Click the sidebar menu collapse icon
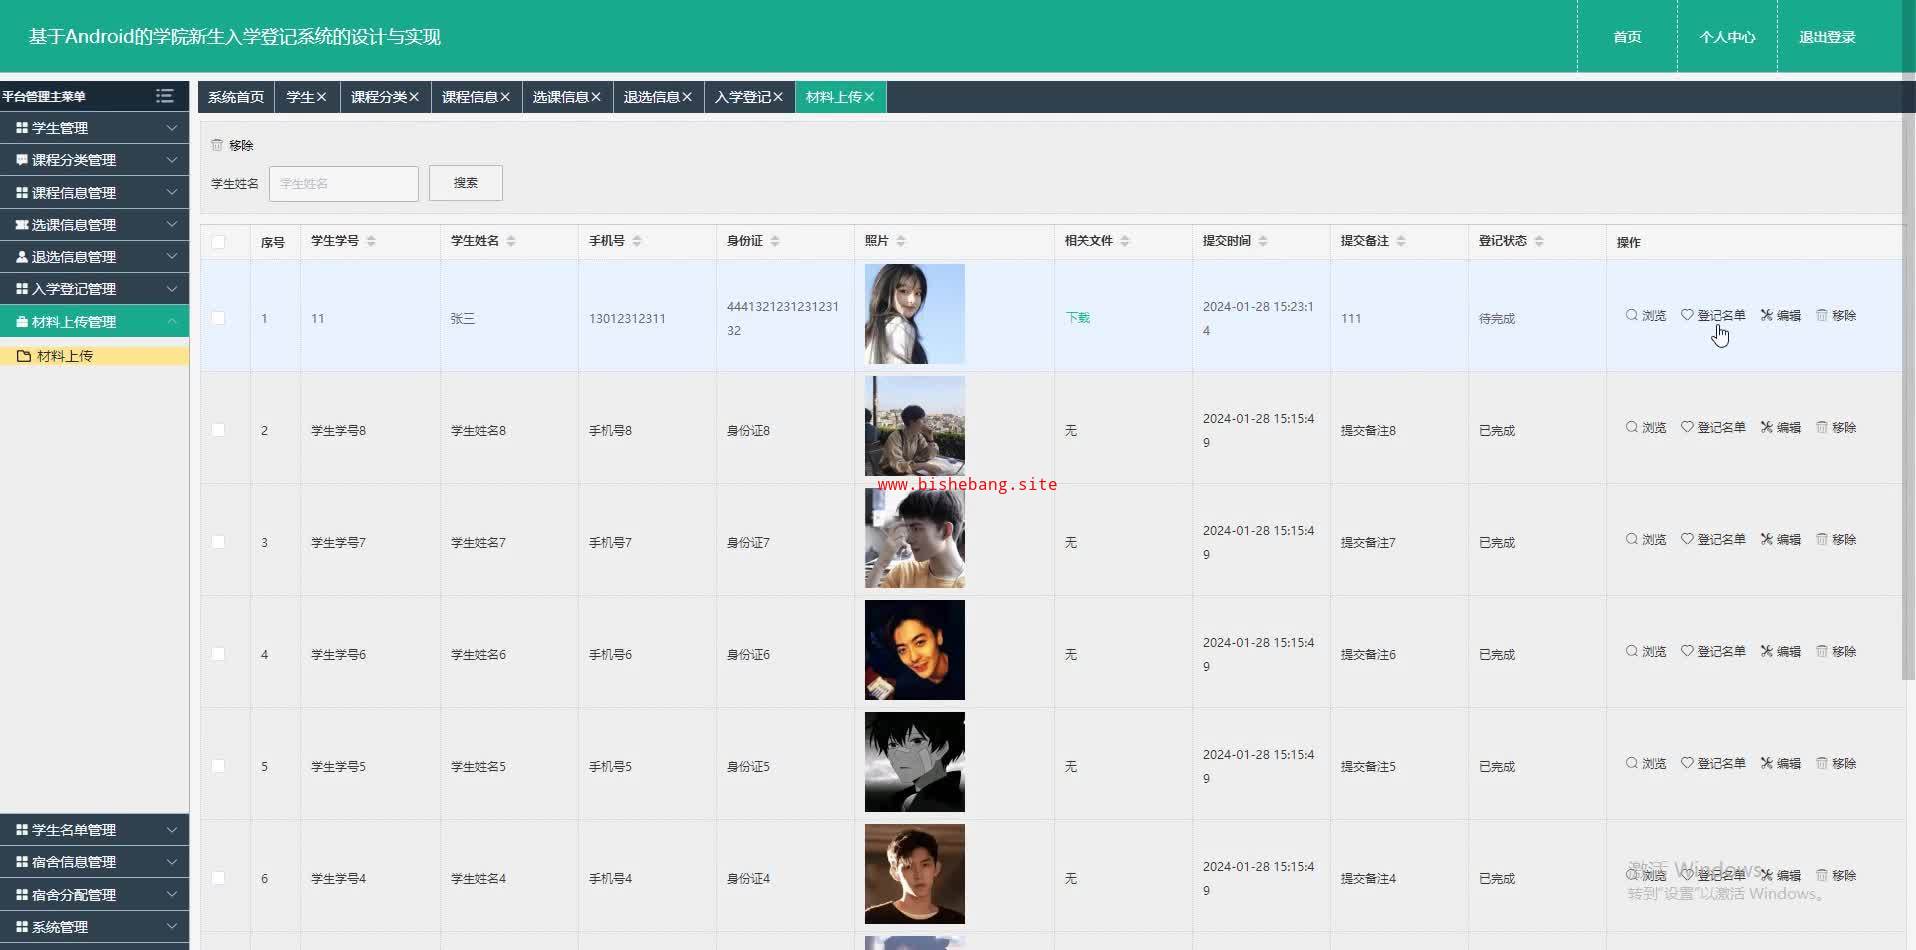The width and height of the screenshot is (1916, 950). tap(165, 96)
